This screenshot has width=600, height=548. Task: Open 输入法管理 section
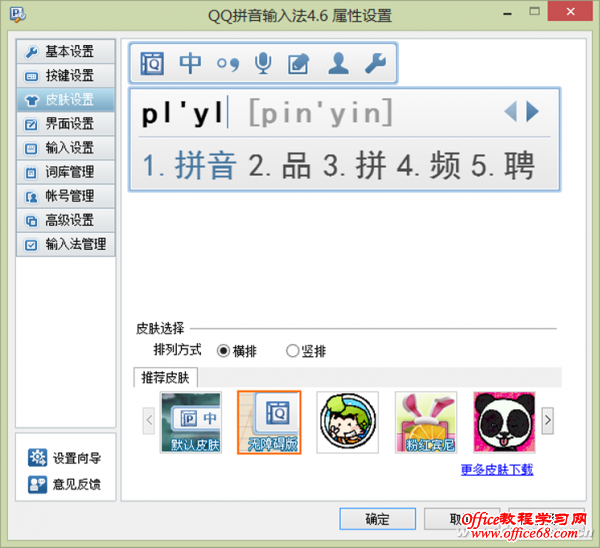click(x=65, y=245)
